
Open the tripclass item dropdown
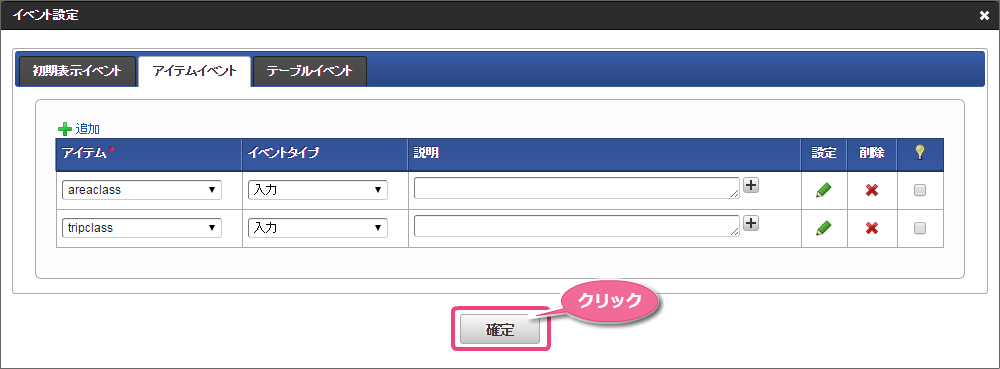point(142,228)
